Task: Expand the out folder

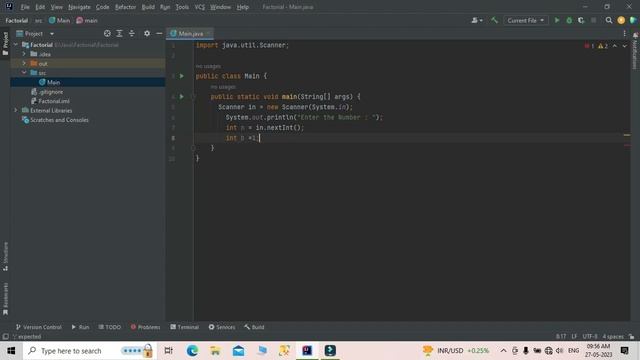Action: point(24,63)
